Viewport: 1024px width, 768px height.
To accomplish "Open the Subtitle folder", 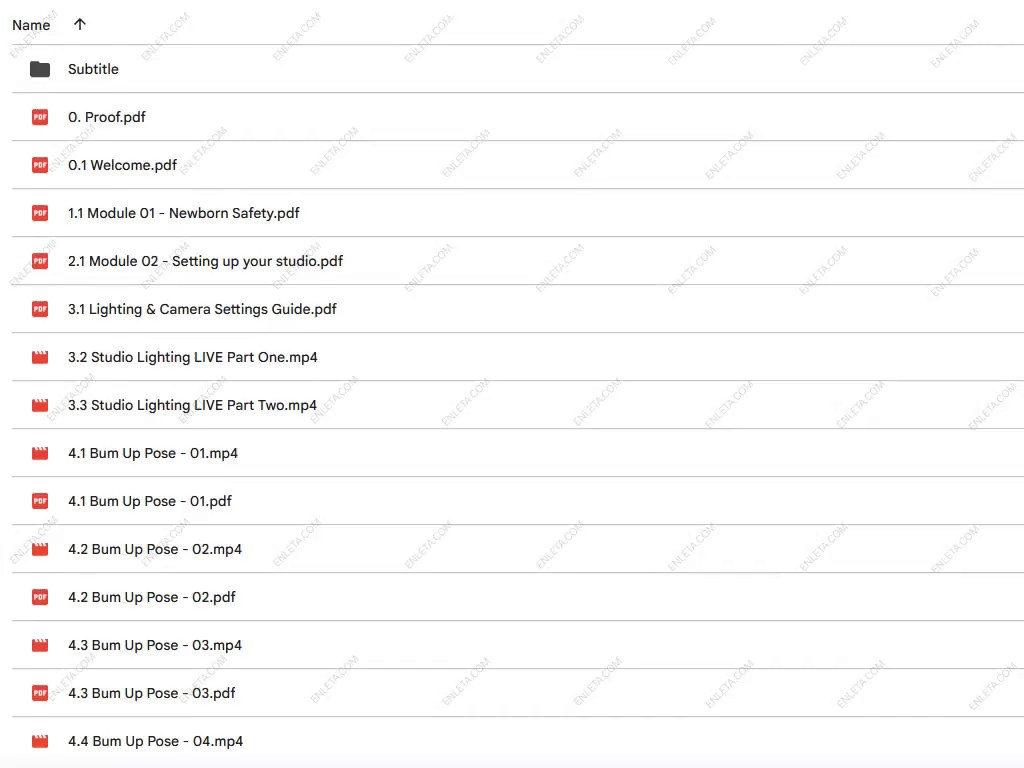I will (93, 69).
